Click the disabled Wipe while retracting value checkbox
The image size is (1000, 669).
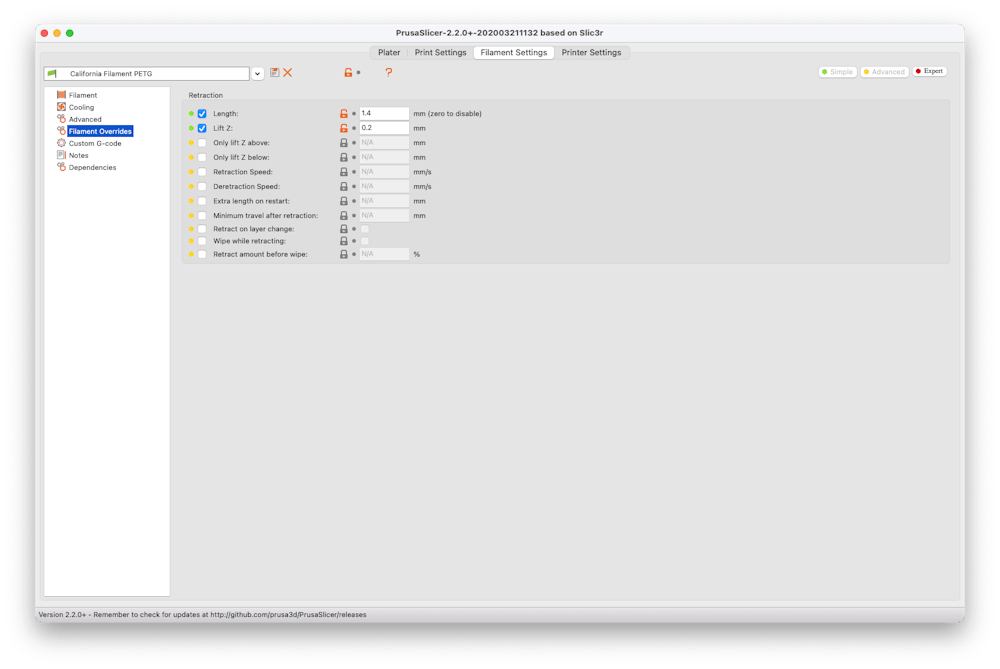(365, 241)
